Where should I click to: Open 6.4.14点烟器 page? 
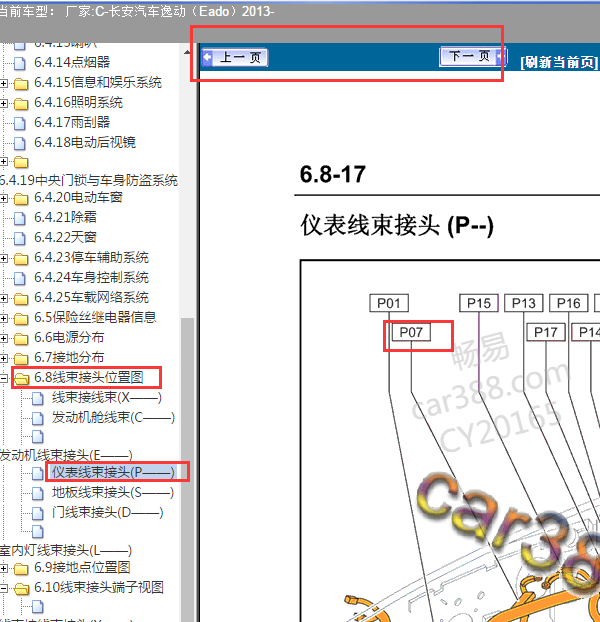tap(72, 62)
